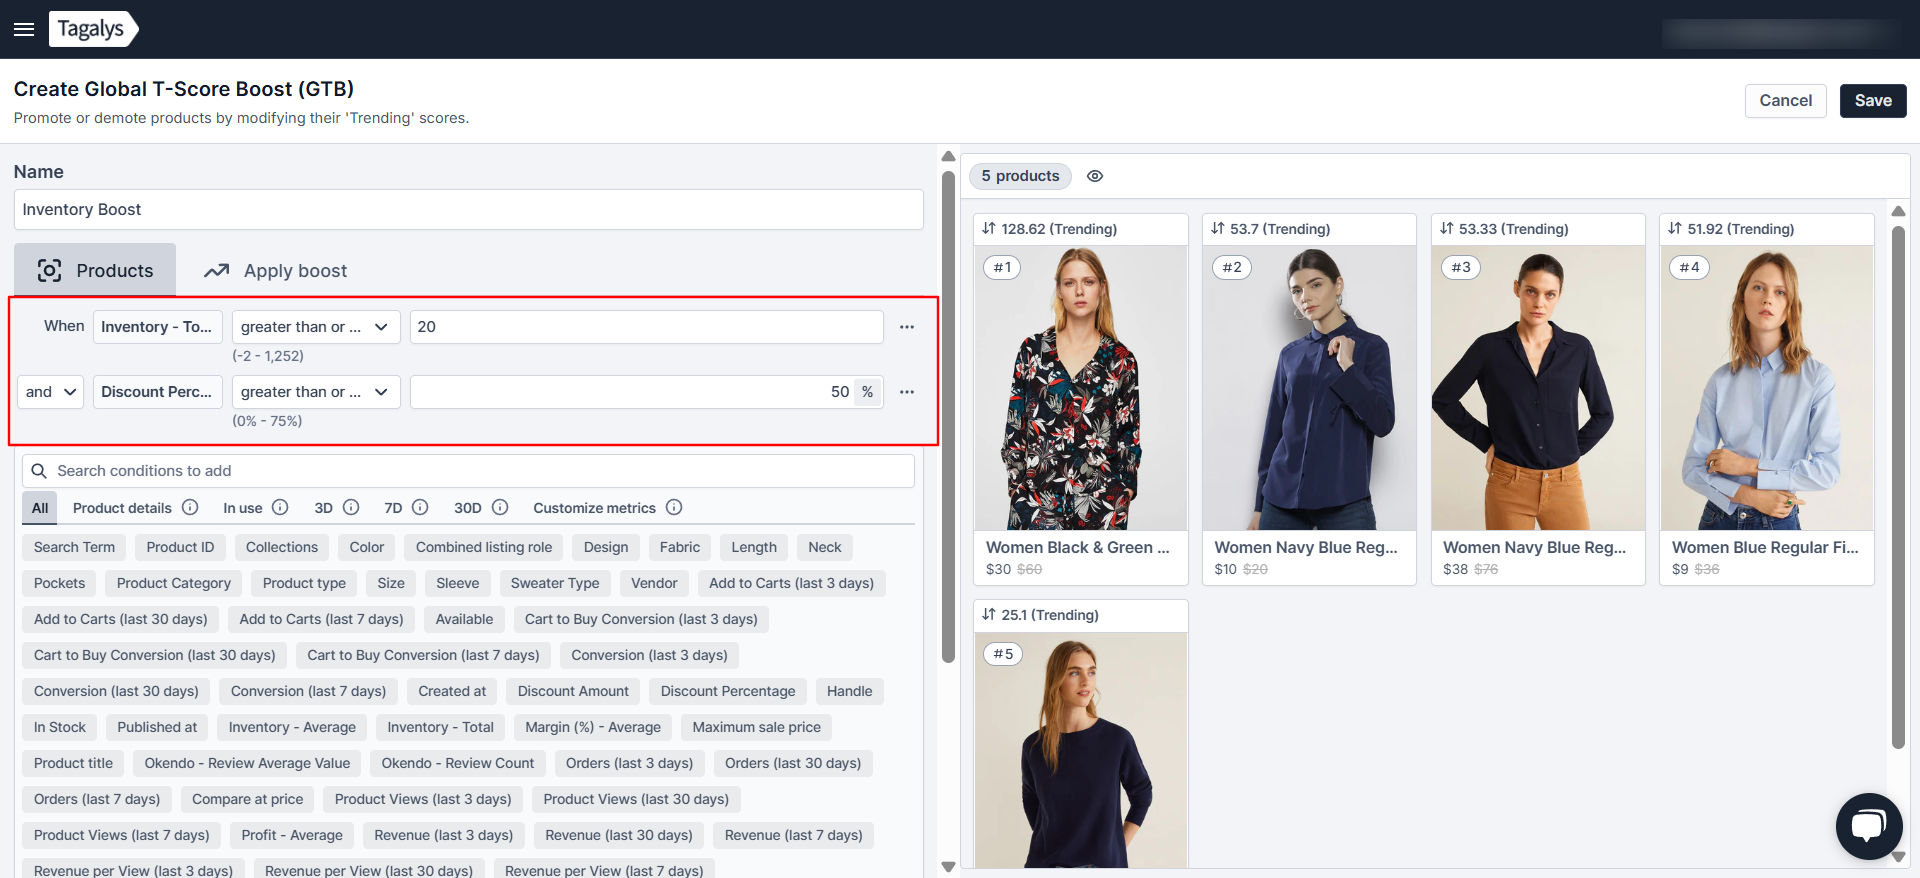The height and width of the screenshot is (878, 1920).
Task: Click the left panel vertical scrollbar
Action: (x=948, y=416)
